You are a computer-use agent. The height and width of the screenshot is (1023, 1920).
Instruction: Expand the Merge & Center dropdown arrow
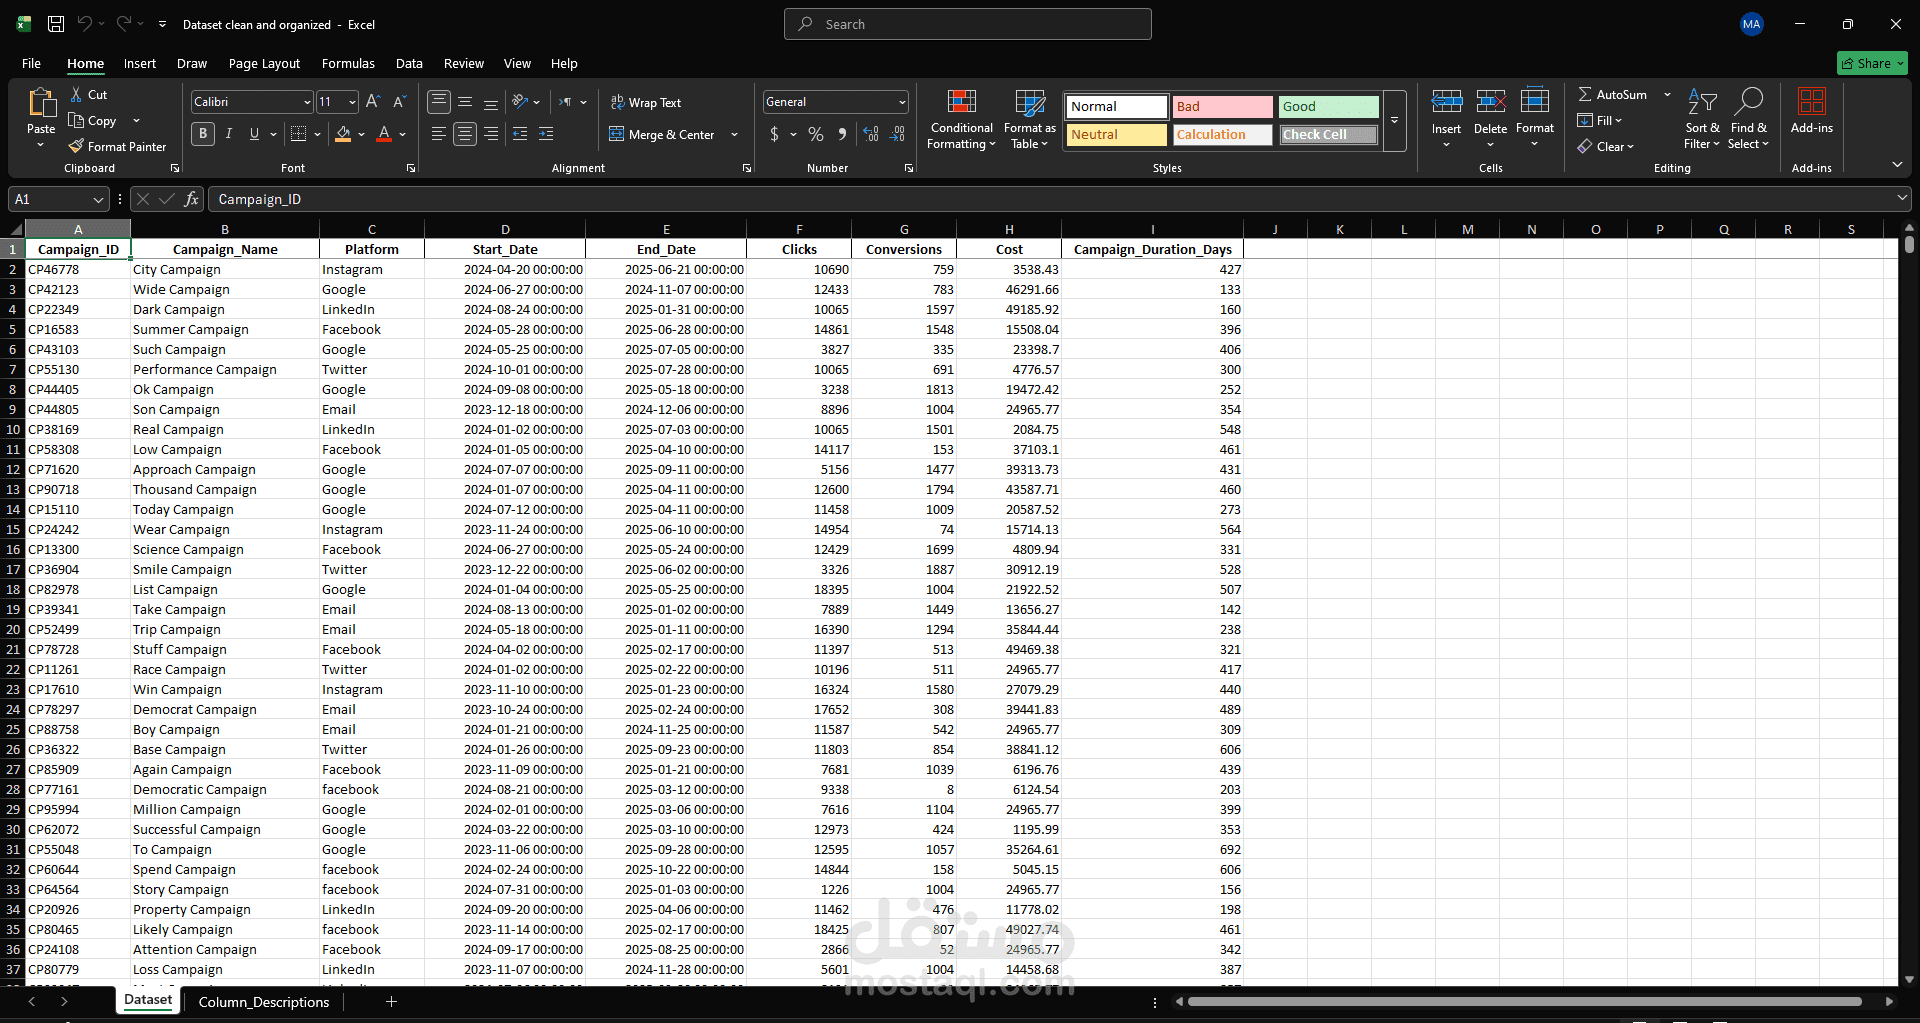click(735, 135)
